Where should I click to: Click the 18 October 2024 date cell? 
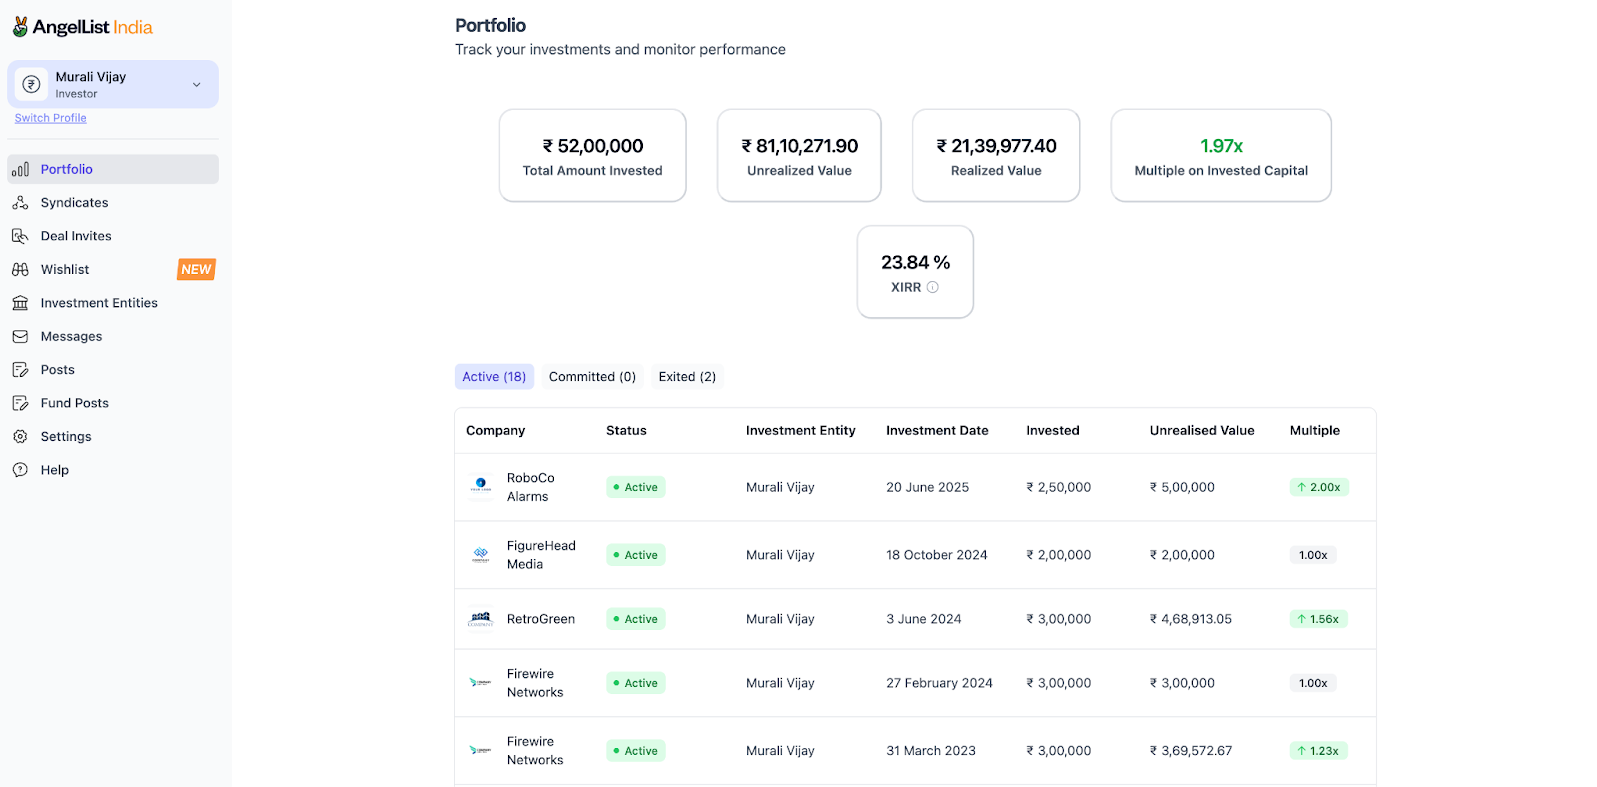pyautogui.click(x=937, y=555)
